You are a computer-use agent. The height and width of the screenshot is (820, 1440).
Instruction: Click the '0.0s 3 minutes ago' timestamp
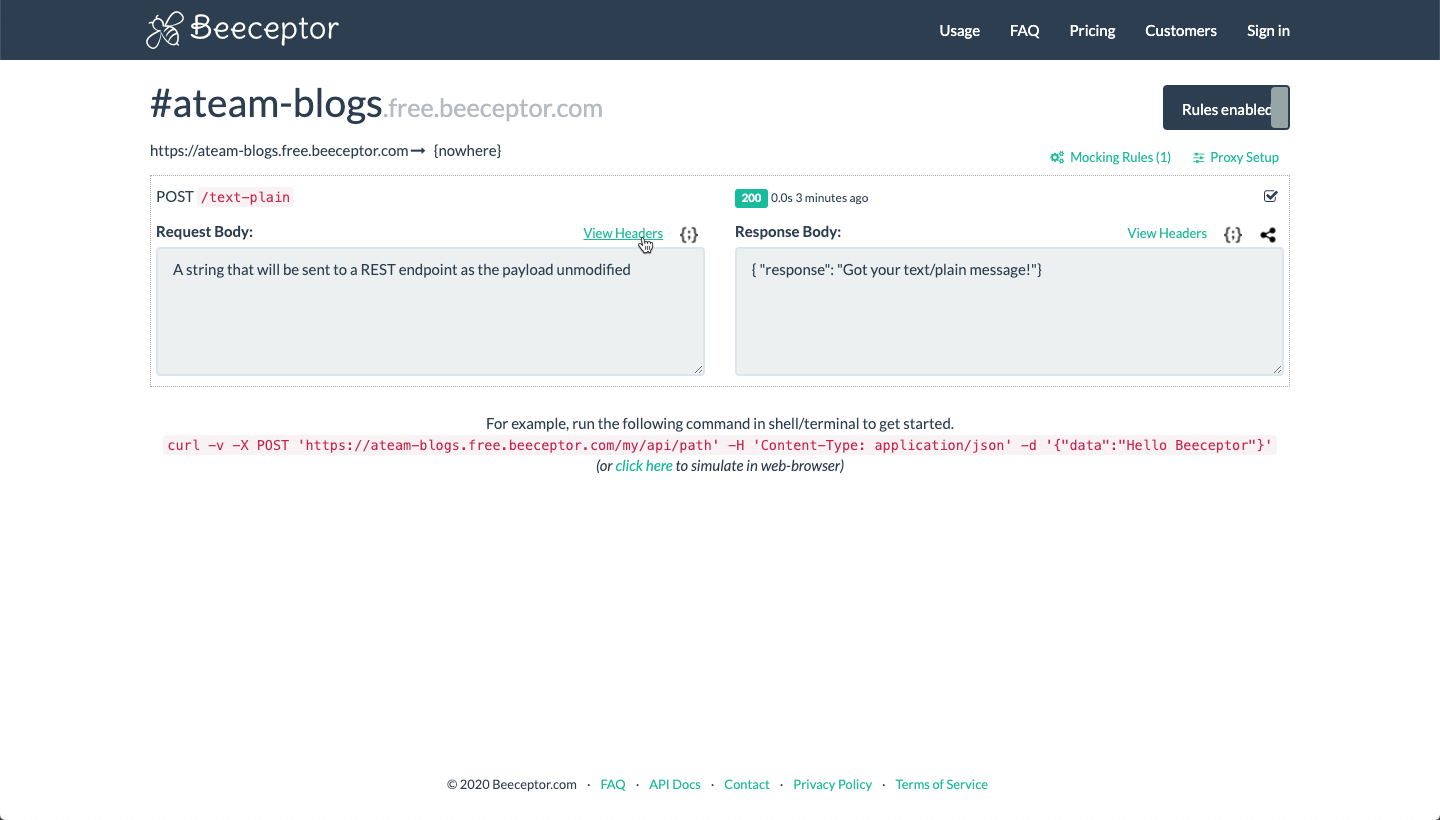(820, 198)
